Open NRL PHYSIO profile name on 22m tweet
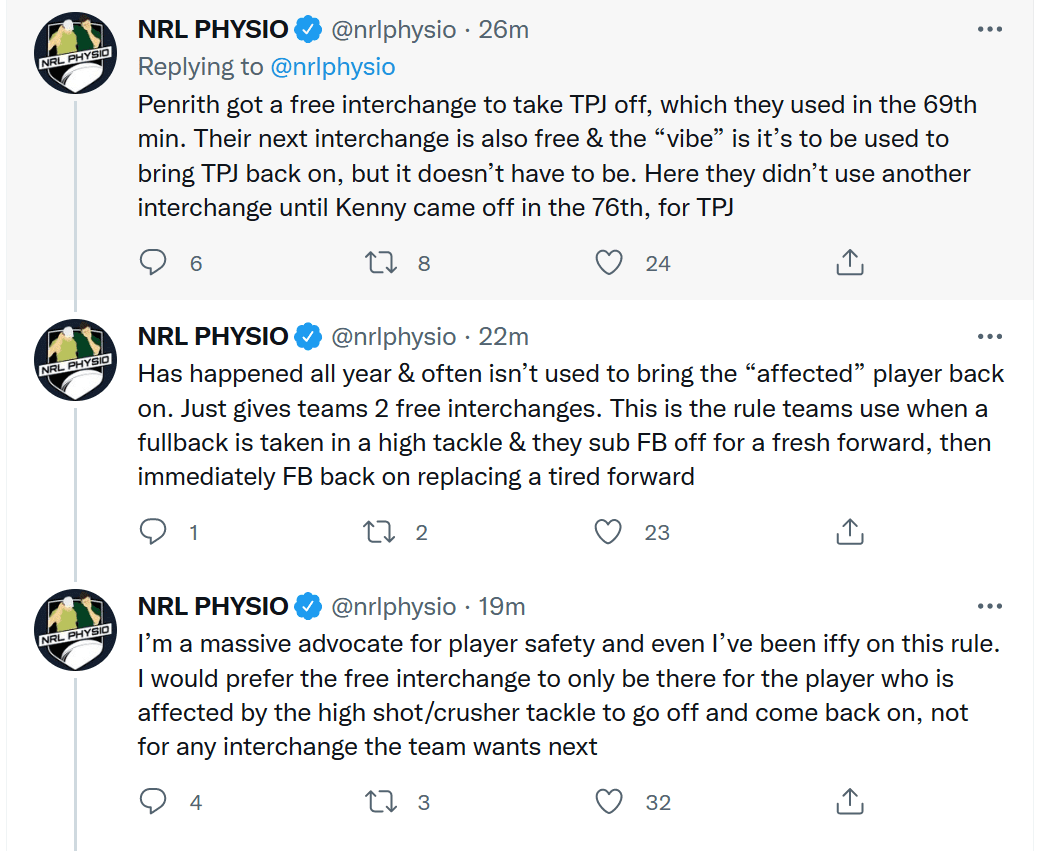The image size is (1049, 851). click(213, 337)
